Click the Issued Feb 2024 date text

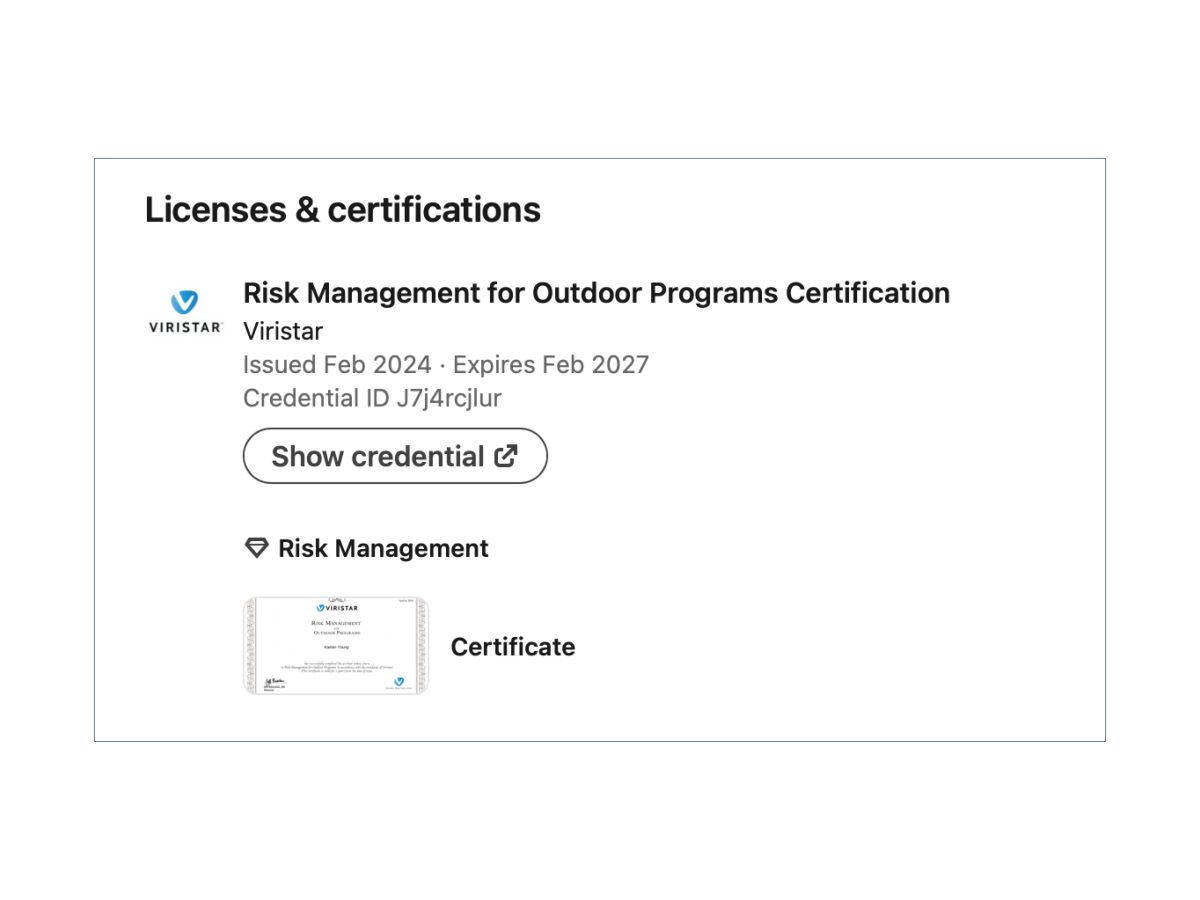[x=337, y=365]
